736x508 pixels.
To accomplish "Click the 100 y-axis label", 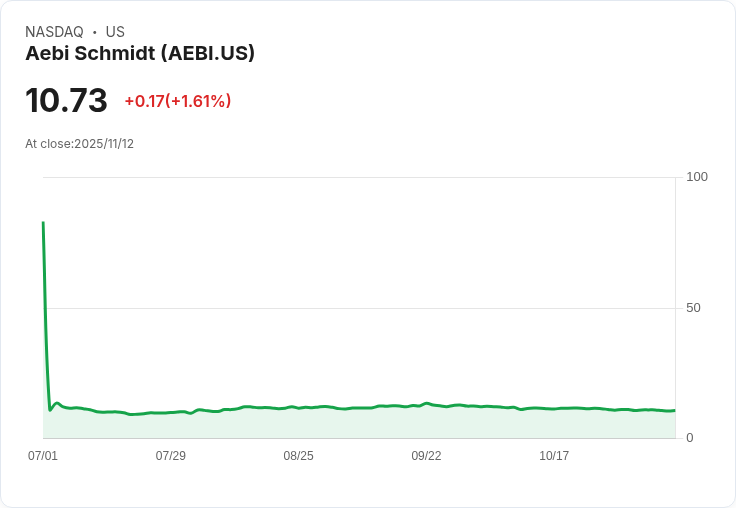I will pos(697,177).
